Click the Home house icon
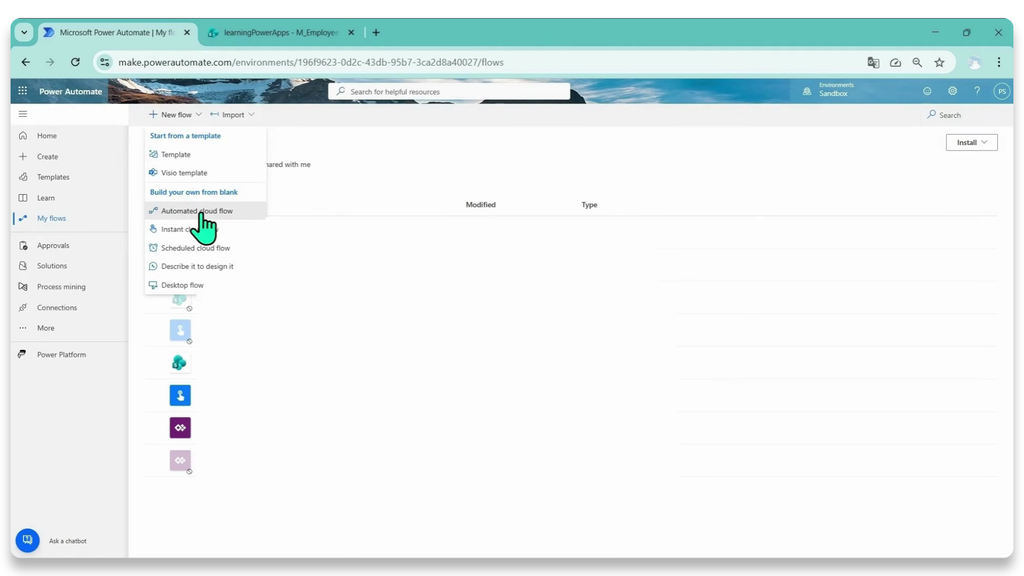Screen dimensions: 1024x576 23,136
